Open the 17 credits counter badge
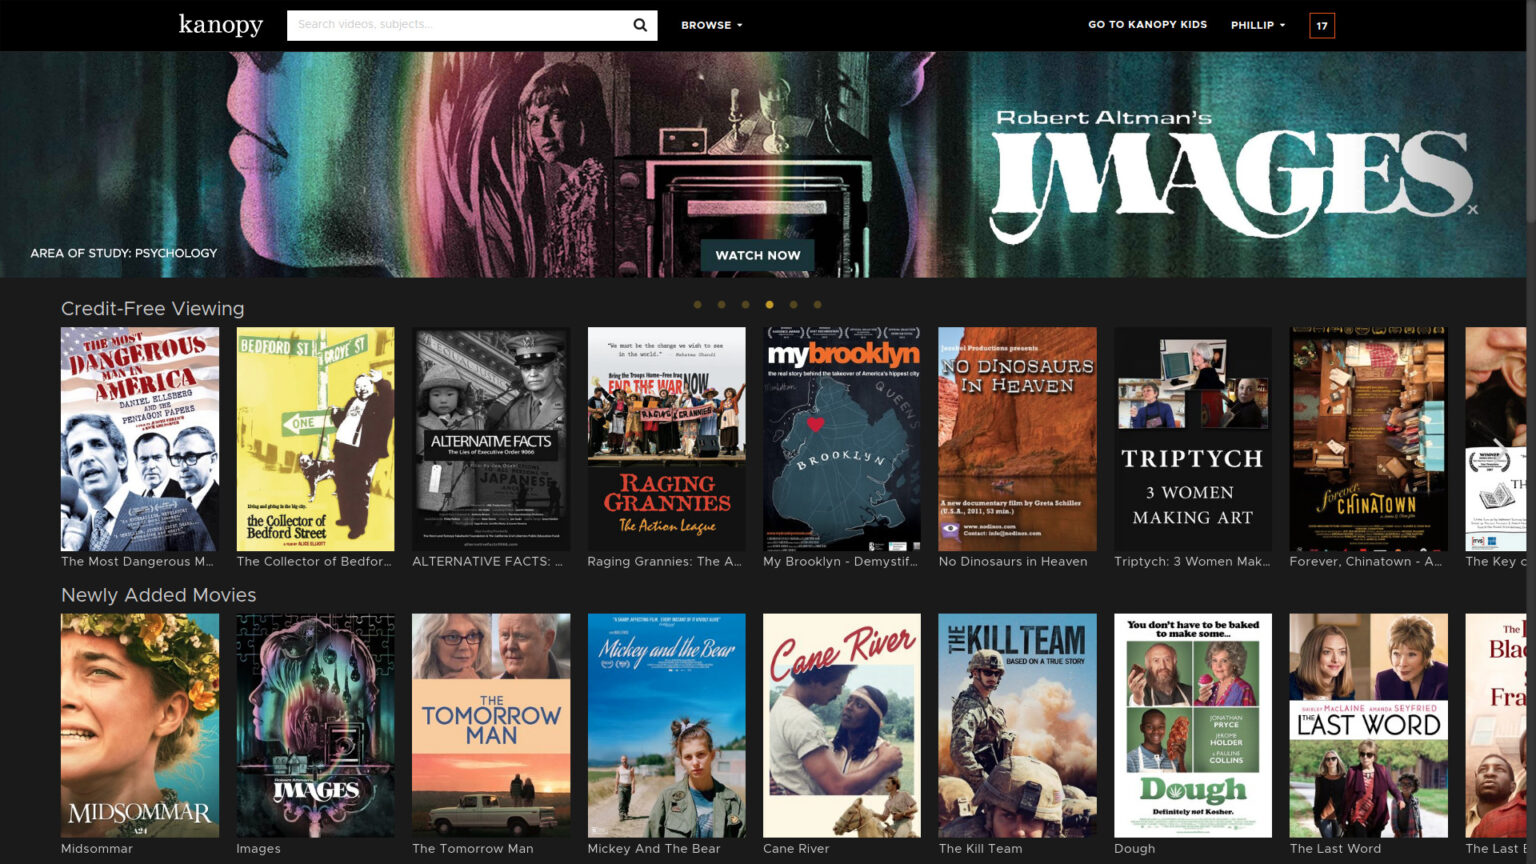This screenshot has height=864, width=1536. 1322,25
